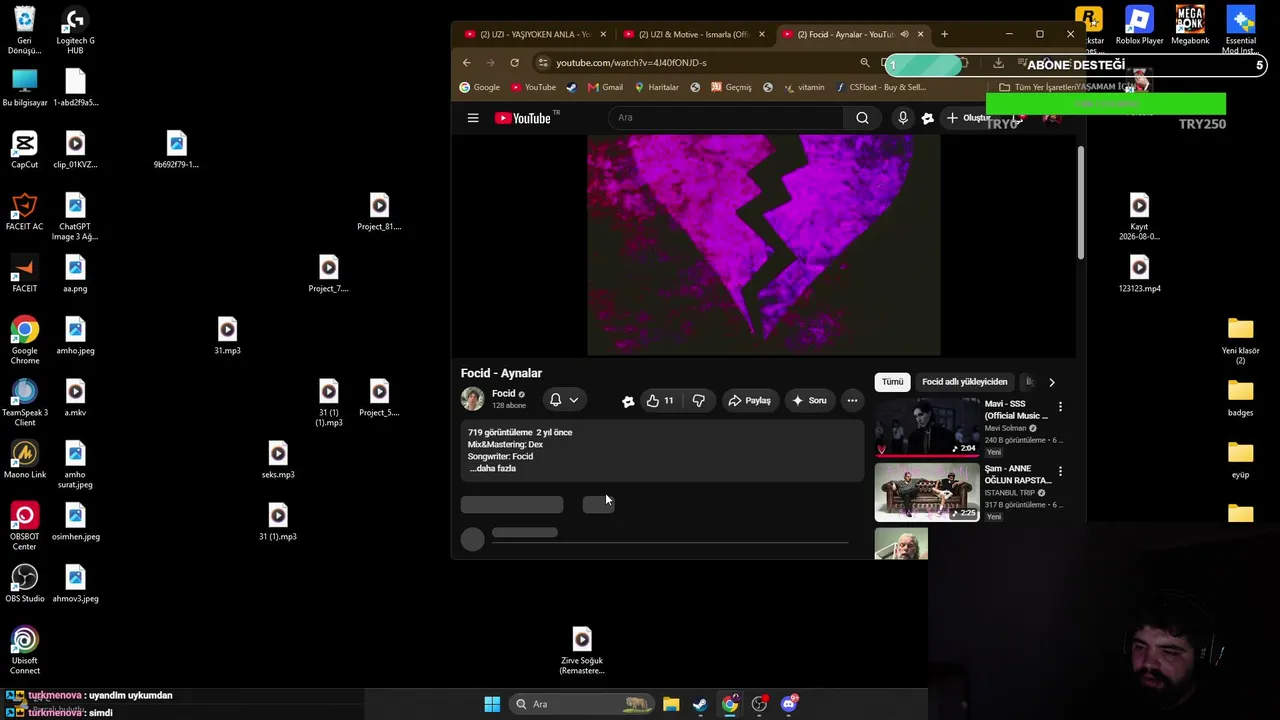Open Discord from the taskbar
The width and height of the screenshot is (1280, 720).
pos(789,704)
